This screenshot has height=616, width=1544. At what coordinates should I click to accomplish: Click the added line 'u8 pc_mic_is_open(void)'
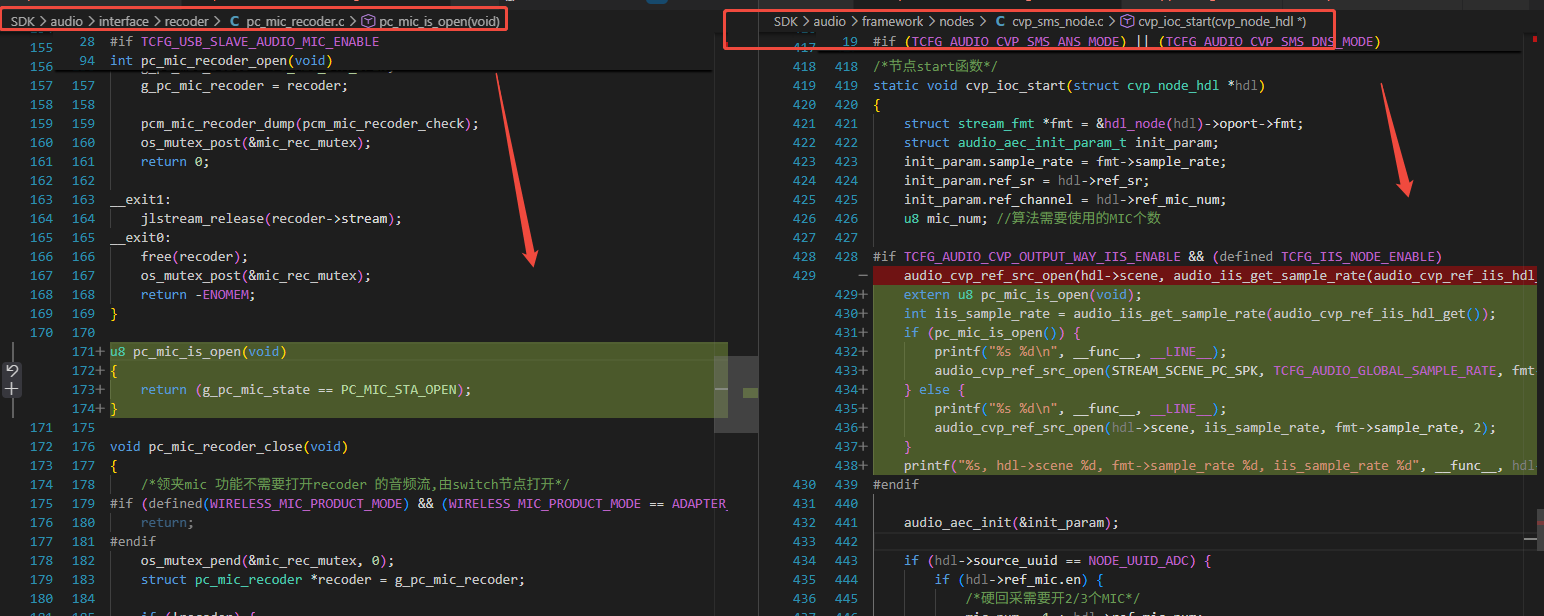(198, 351)
